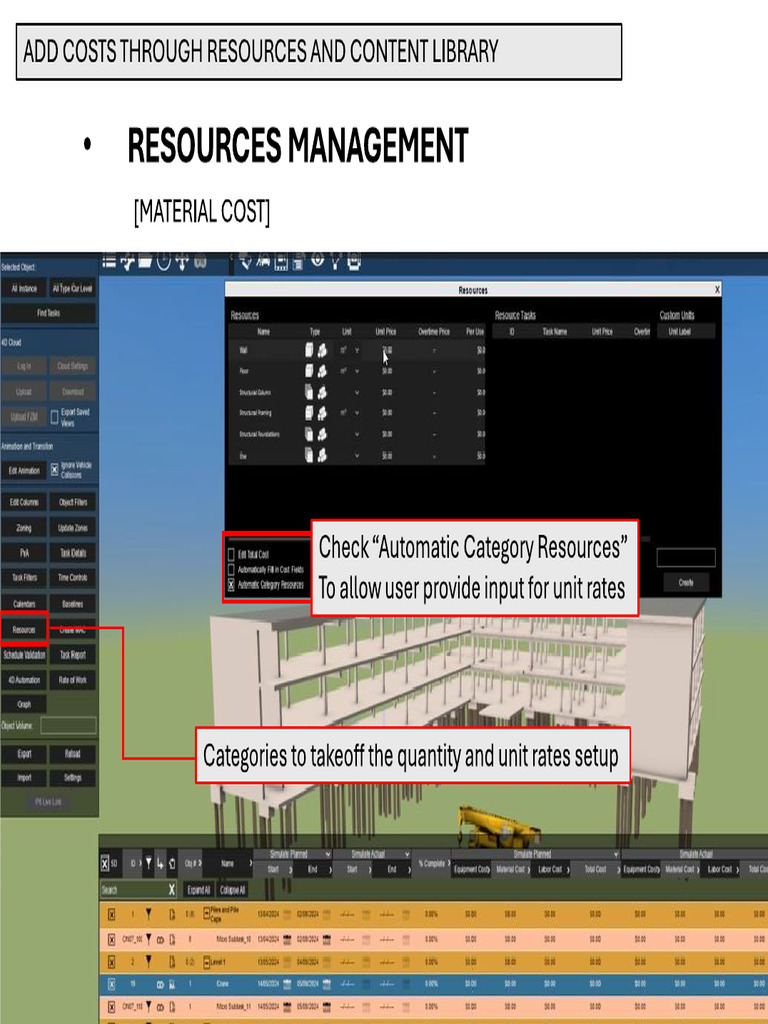The width and height of the screenshot is (768, 1024).
Task: Collapse the Piles and Pile Caps group
Action: point(207,912)
